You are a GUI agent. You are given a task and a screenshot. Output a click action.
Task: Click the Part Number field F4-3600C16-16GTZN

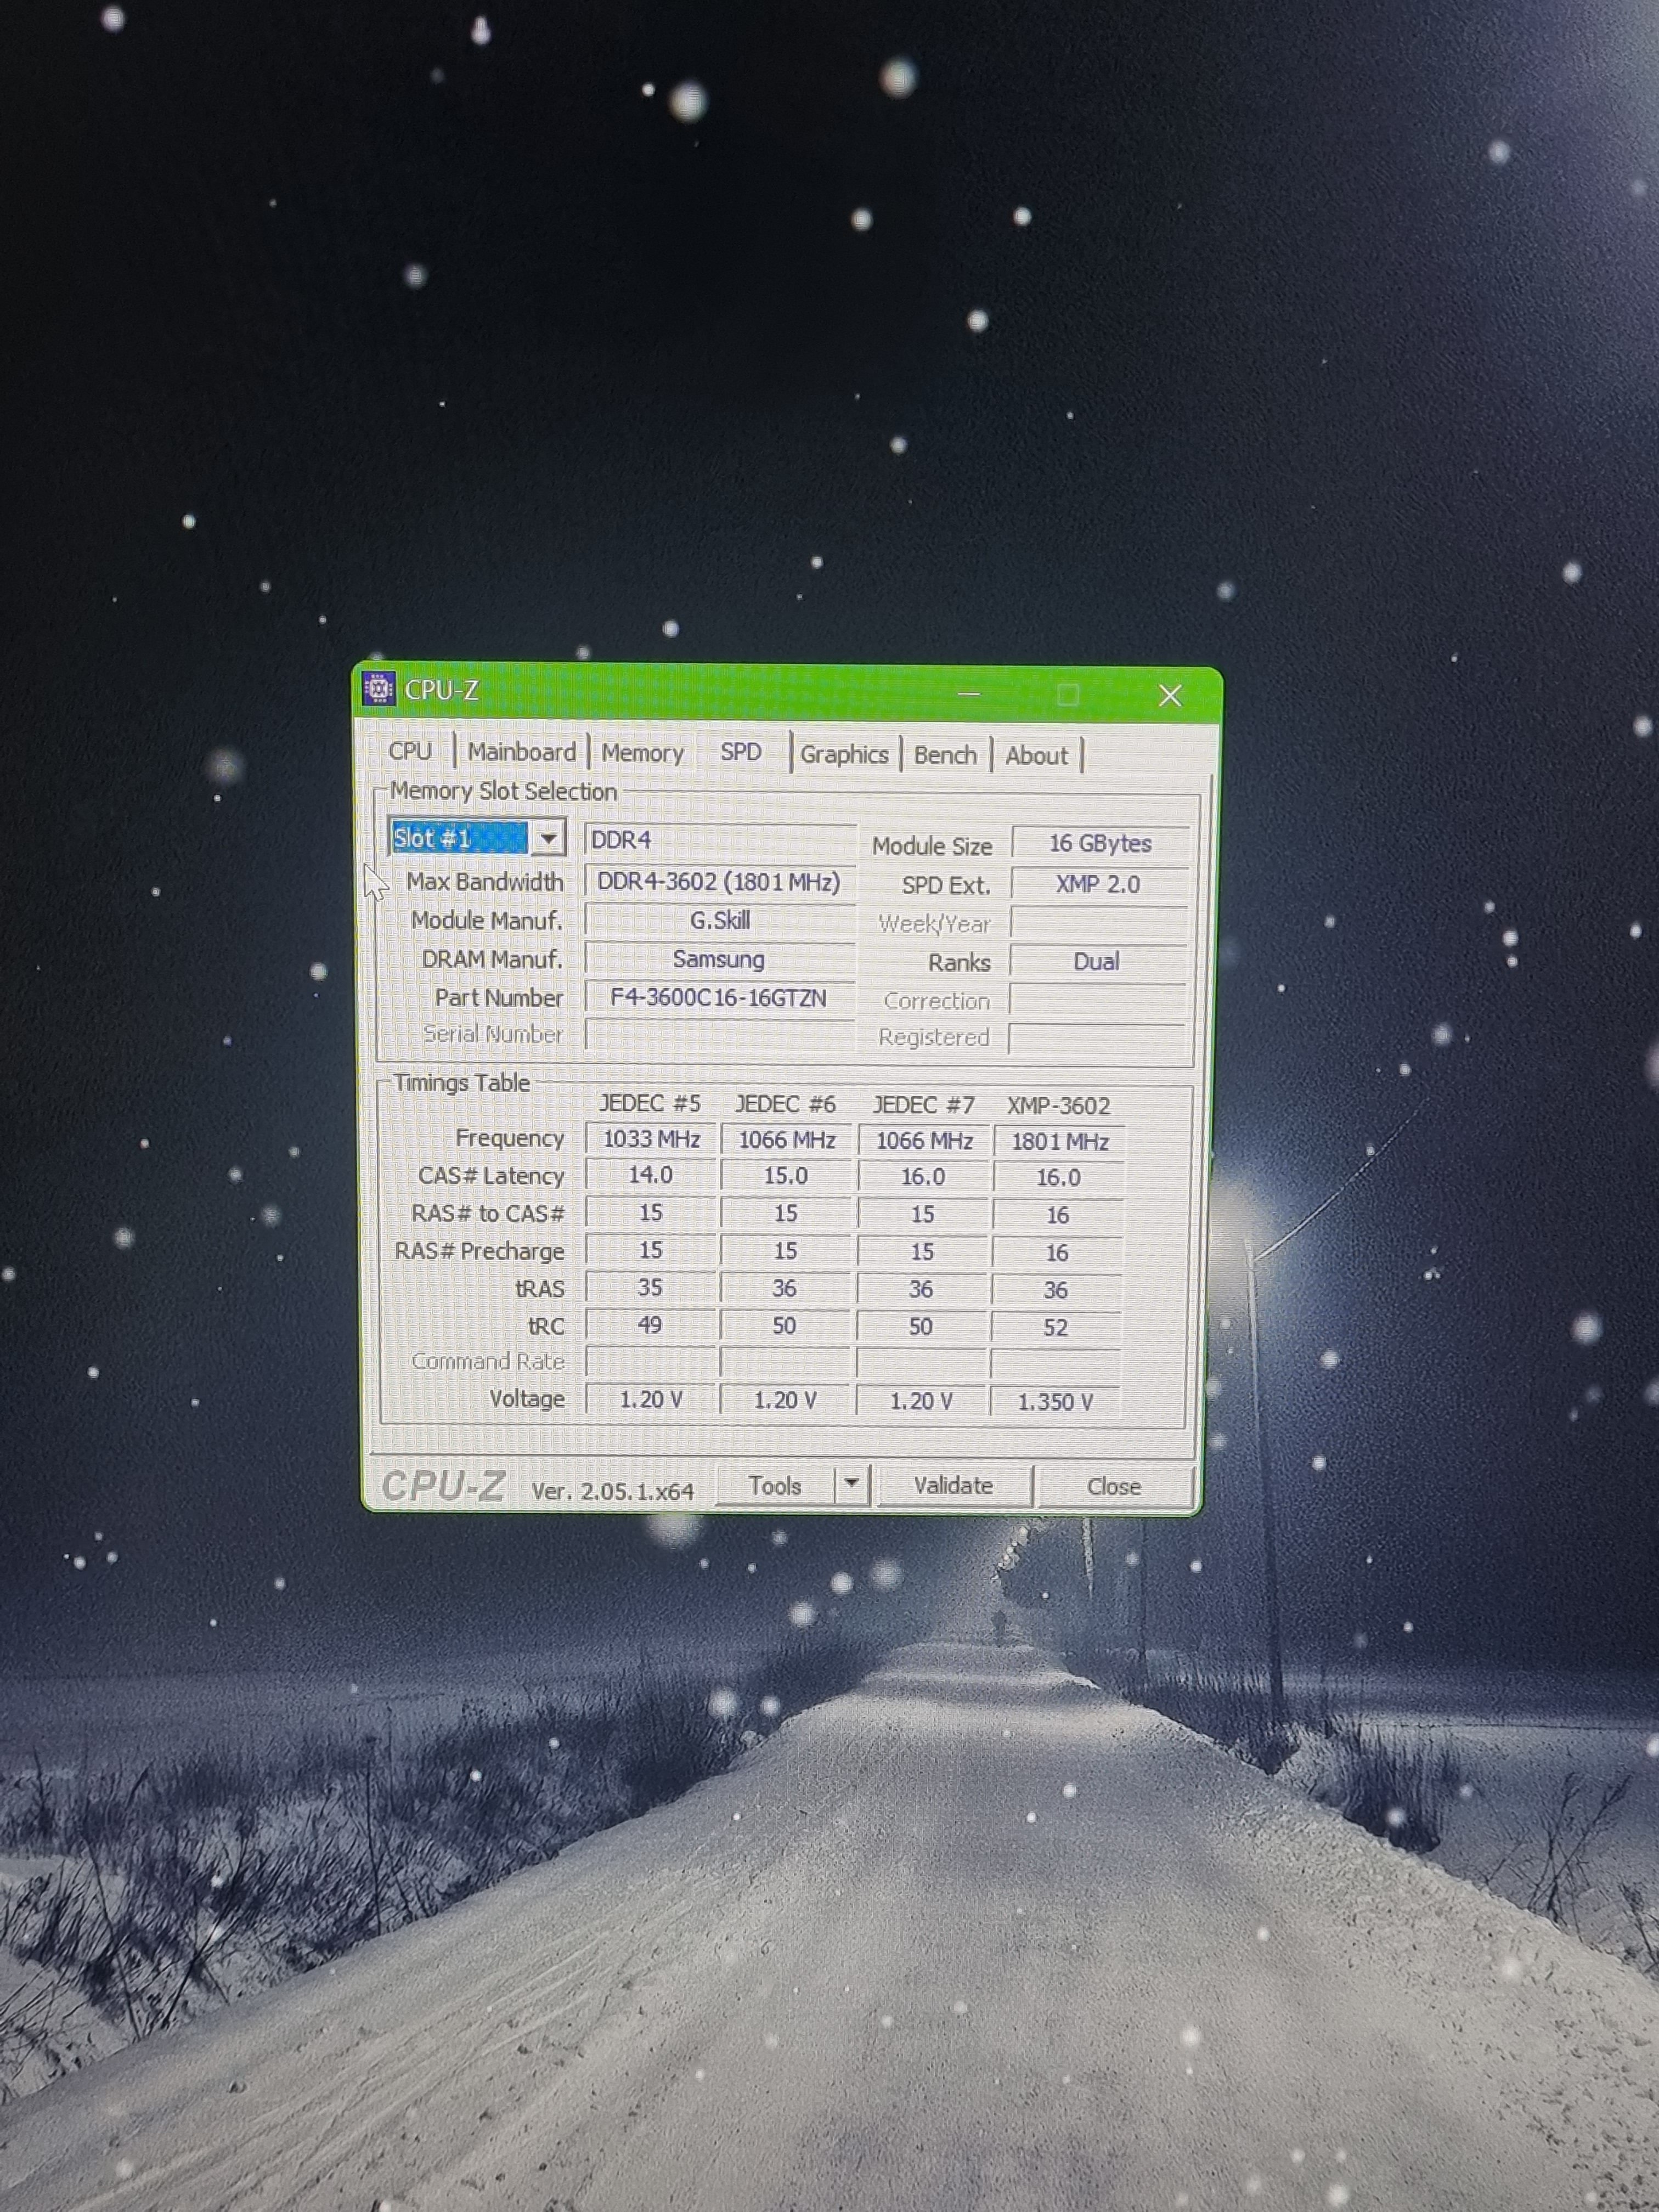coord(718,998)
